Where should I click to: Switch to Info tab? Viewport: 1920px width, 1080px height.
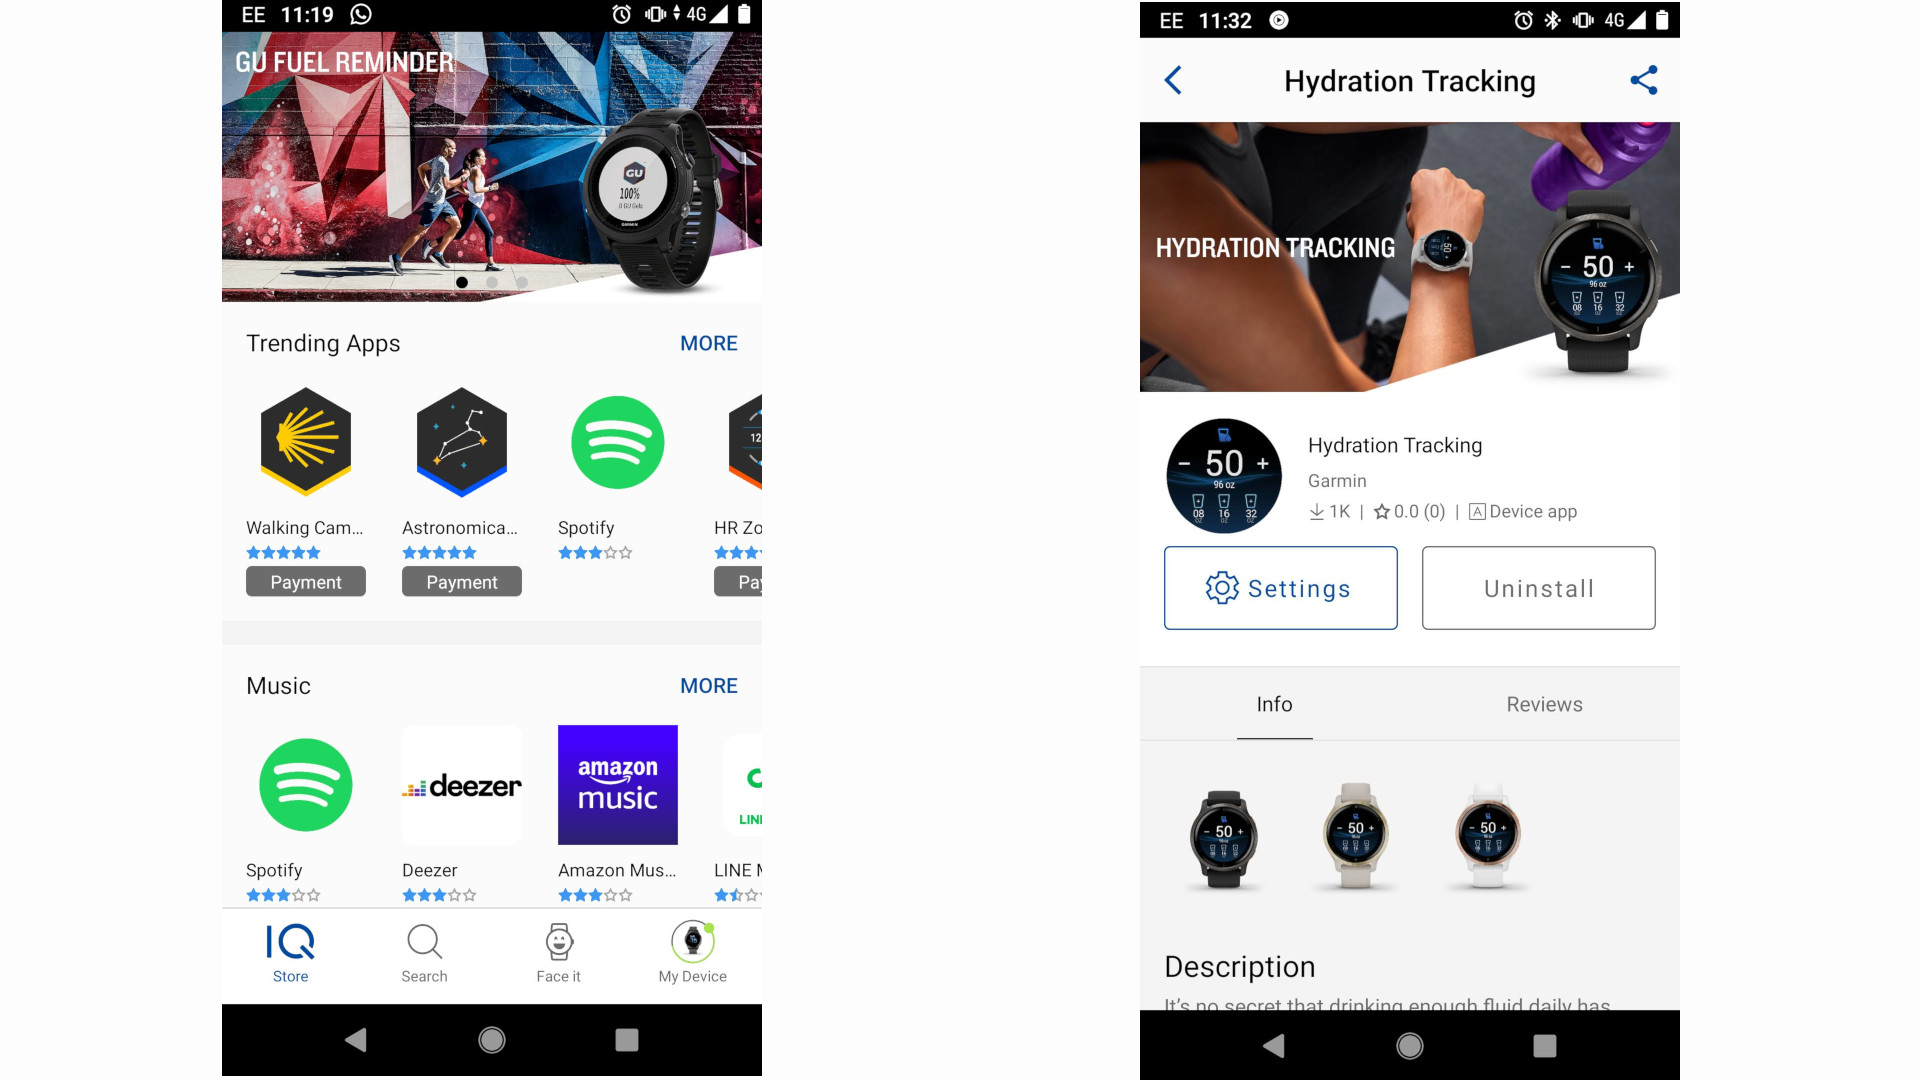point(1273,704)
